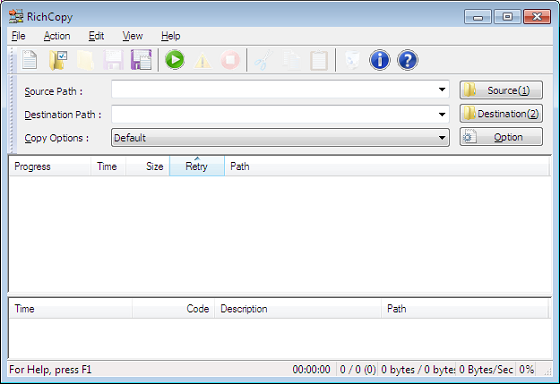Click the 0 Bytes/Sec status entry

[486, 369]
